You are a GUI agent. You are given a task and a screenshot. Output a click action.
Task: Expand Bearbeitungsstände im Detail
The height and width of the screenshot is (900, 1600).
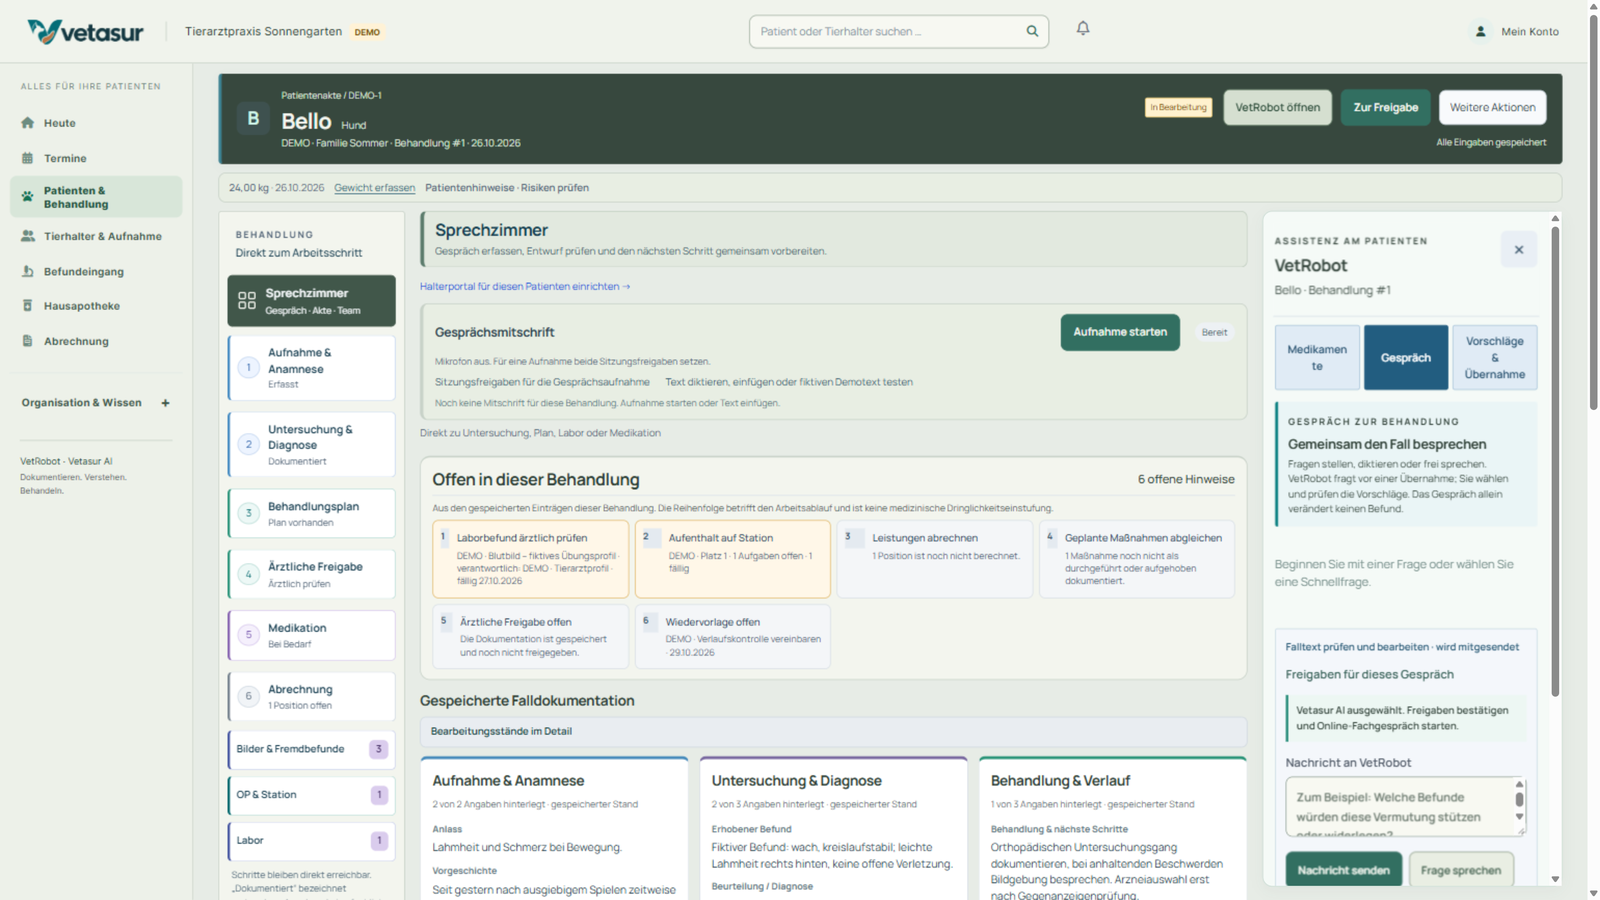point(833,731)
